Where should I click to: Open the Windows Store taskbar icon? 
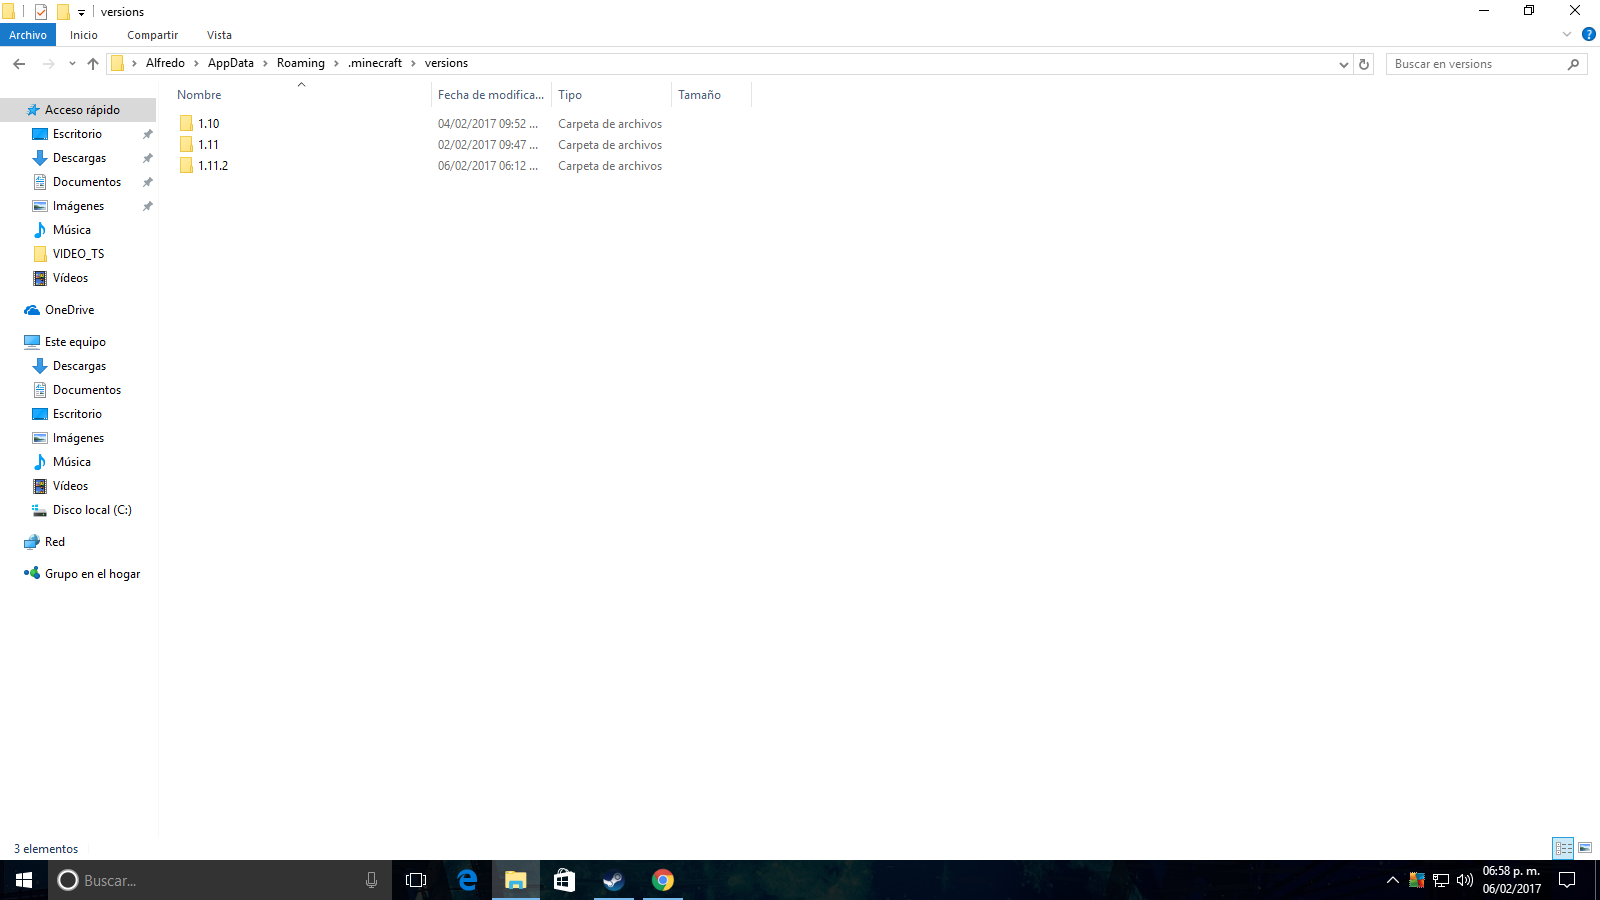[564, 880]
